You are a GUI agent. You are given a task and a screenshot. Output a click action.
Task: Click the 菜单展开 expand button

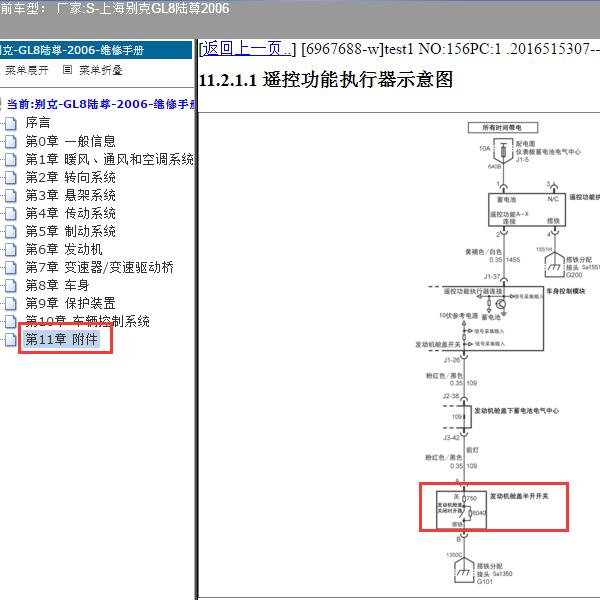click(x=26, y=70)
